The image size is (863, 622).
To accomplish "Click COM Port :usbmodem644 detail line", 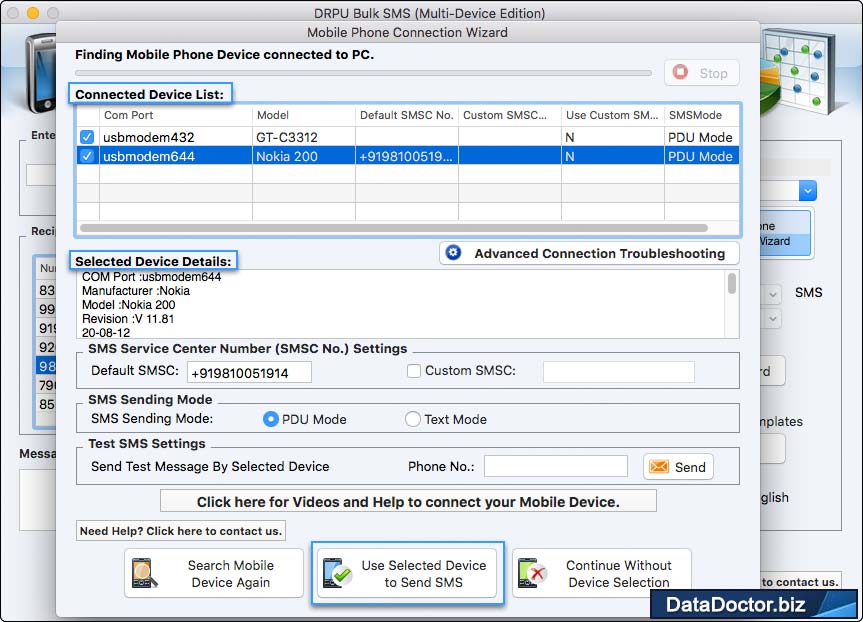I will click(x=151, y=277).
